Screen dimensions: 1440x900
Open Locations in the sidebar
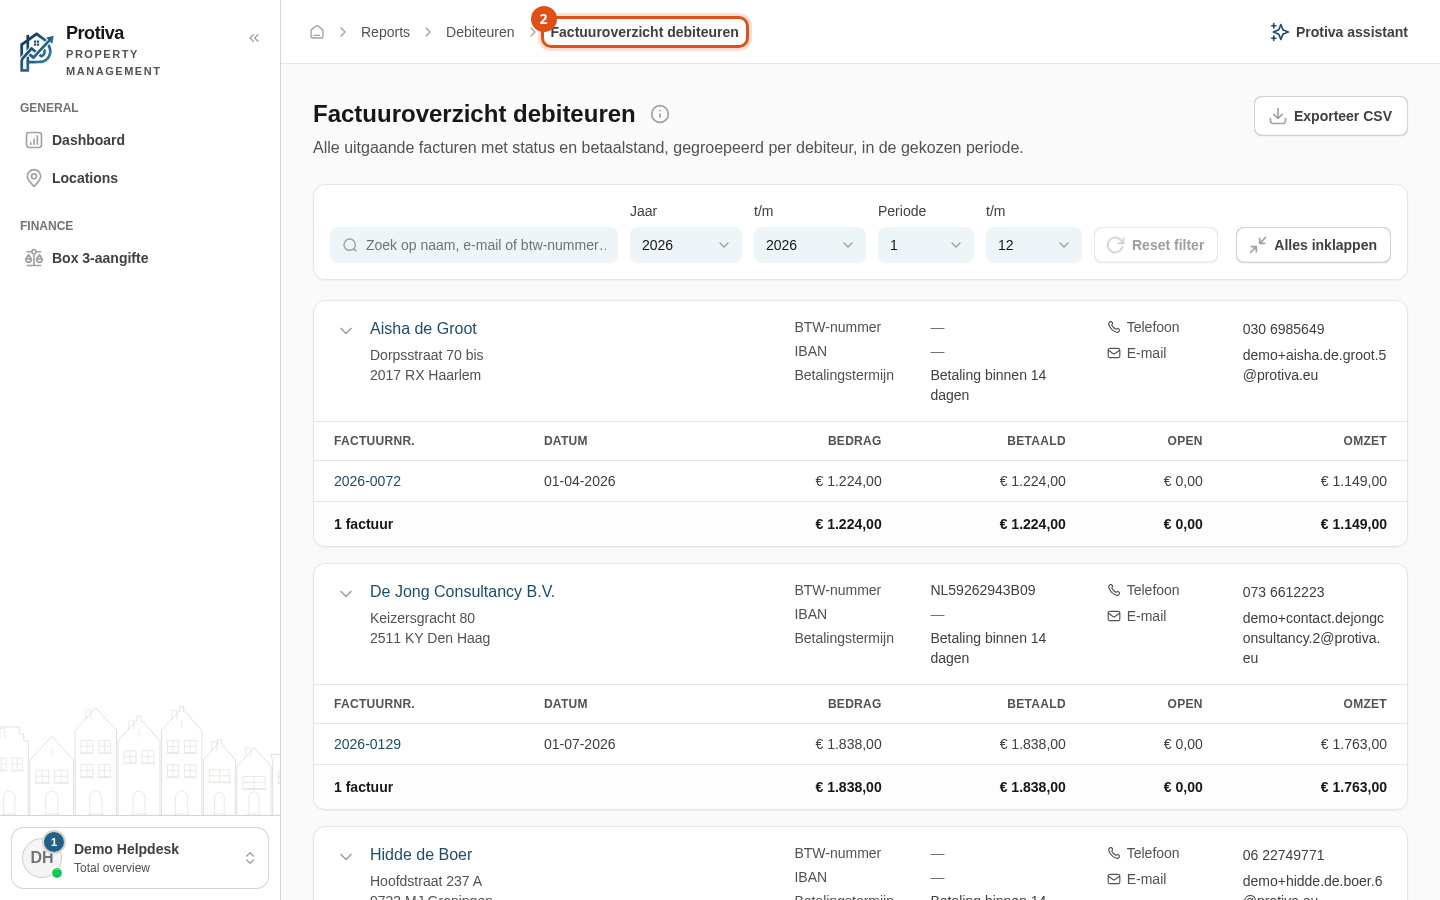140,178
